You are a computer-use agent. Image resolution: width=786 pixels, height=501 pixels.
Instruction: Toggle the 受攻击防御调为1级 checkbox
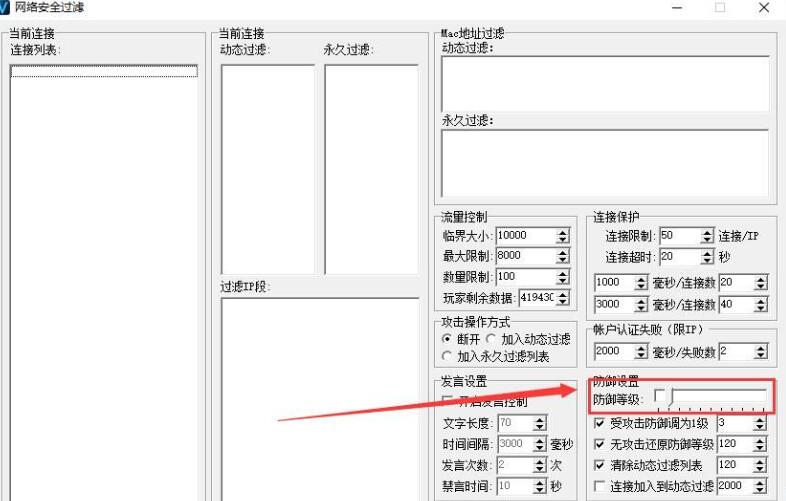coord(599,424)
